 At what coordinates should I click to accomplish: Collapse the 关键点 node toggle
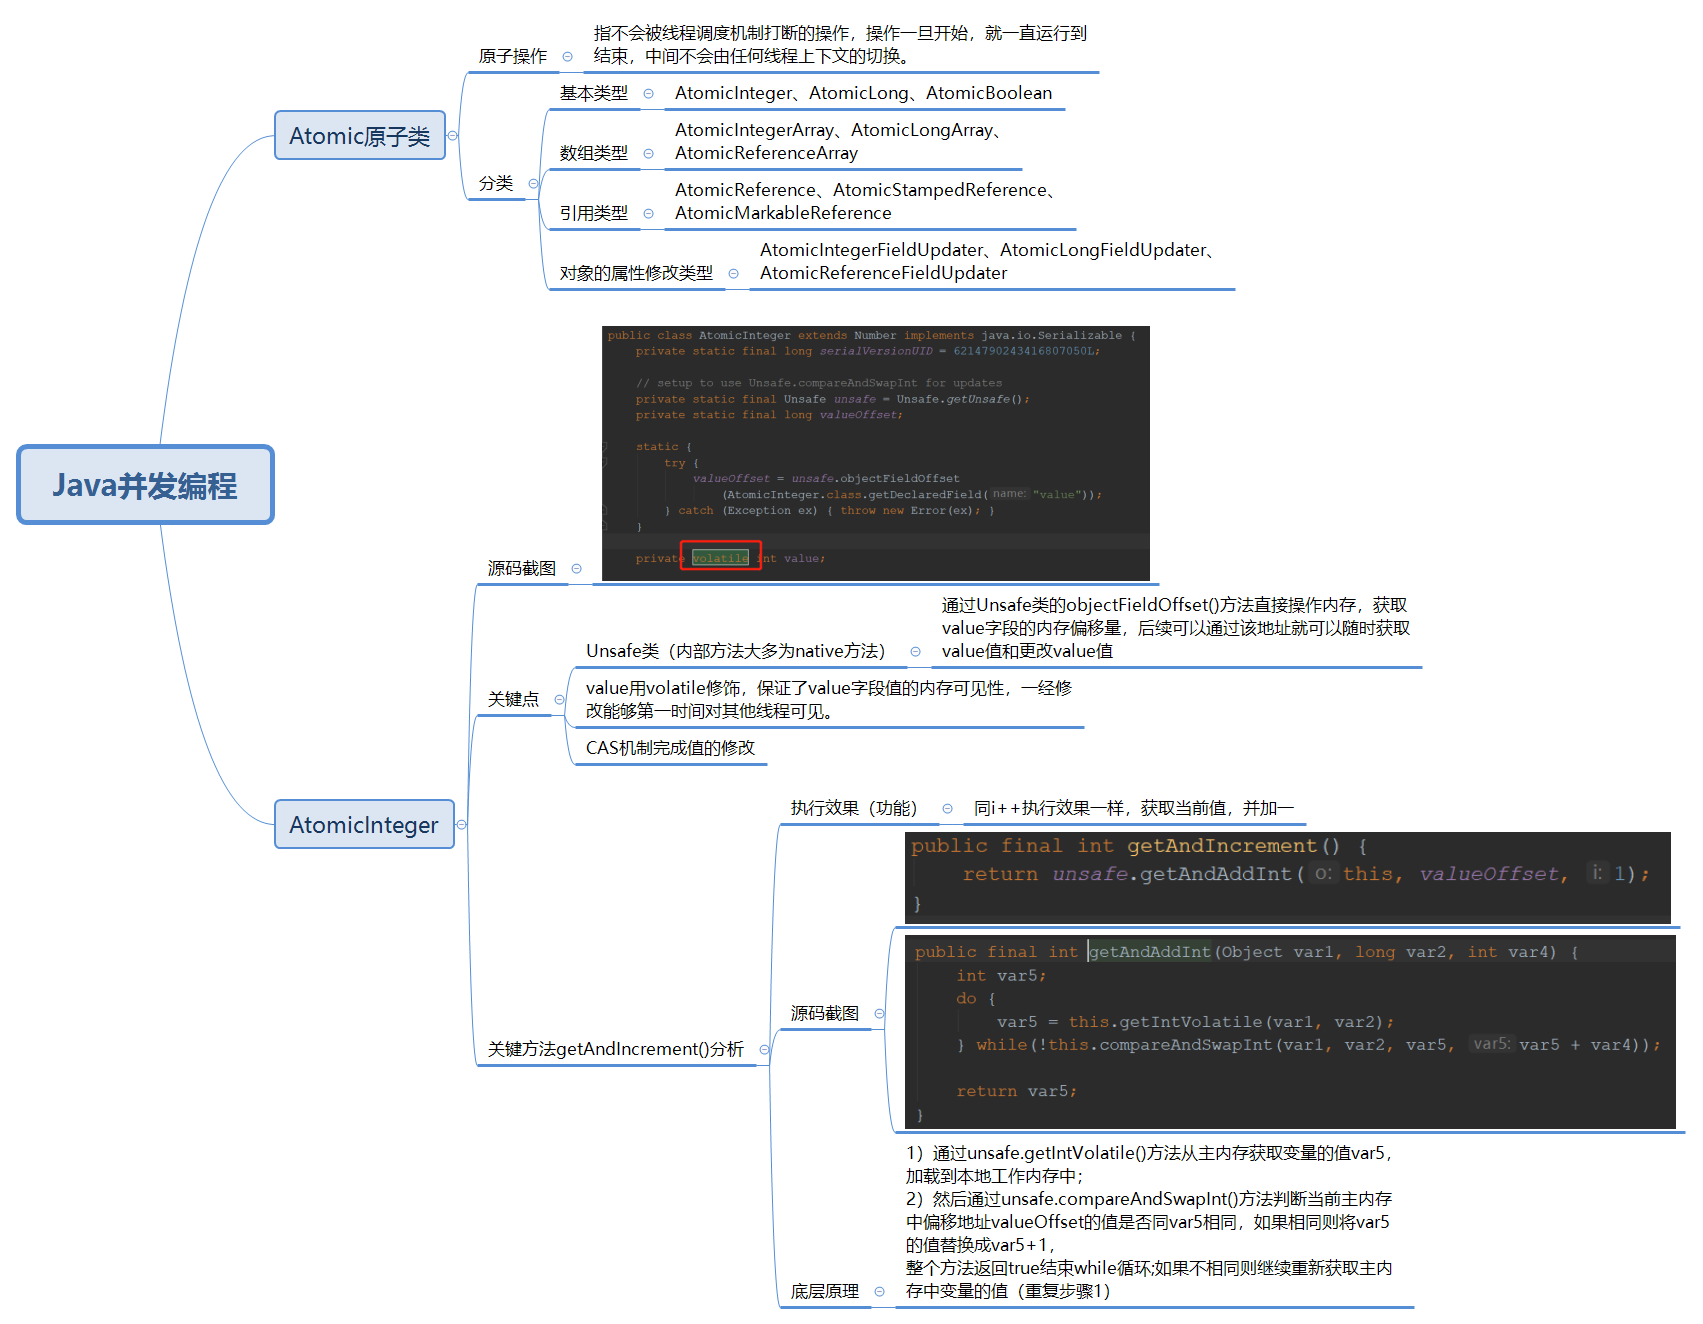tap(560, 700)
